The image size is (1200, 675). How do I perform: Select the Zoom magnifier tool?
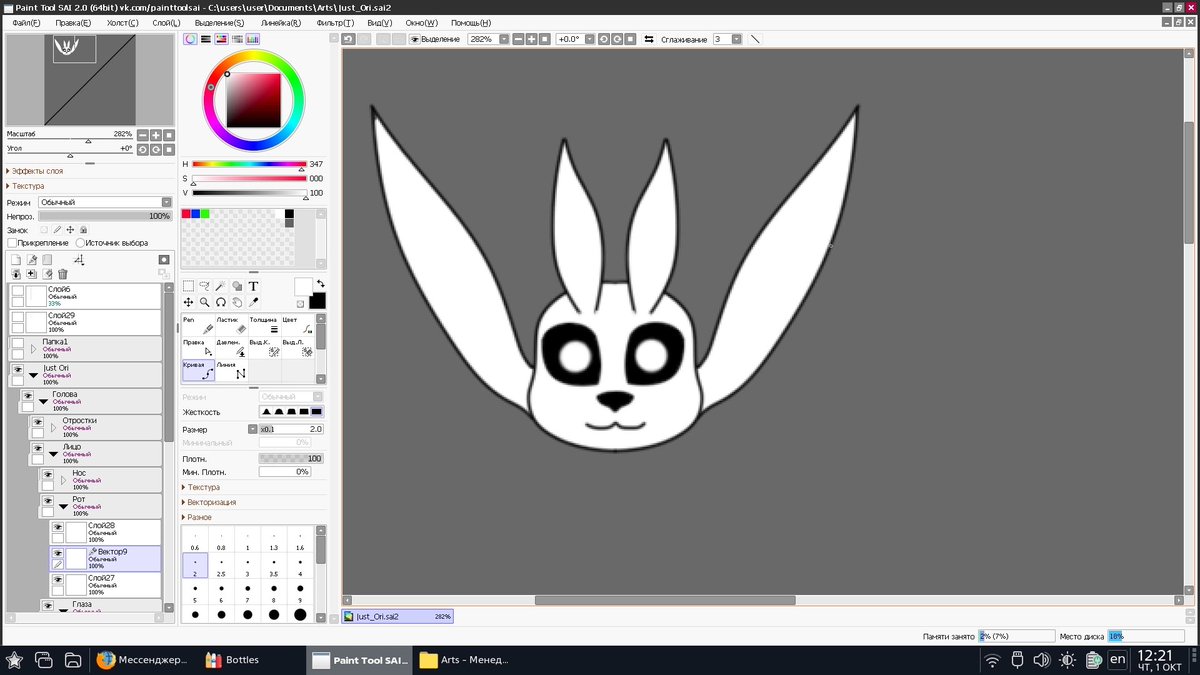(204, 302)
